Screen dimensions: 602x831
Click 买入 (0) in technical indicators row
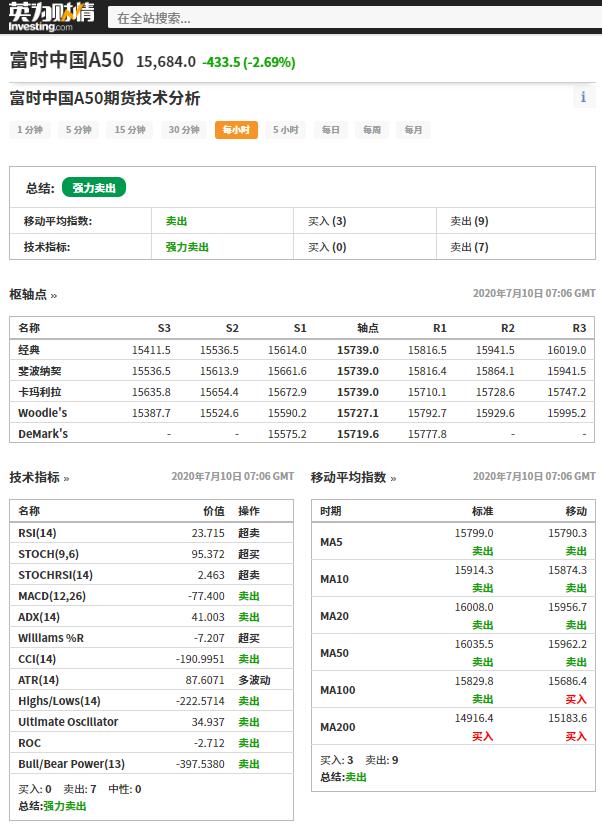pos(327,247)
